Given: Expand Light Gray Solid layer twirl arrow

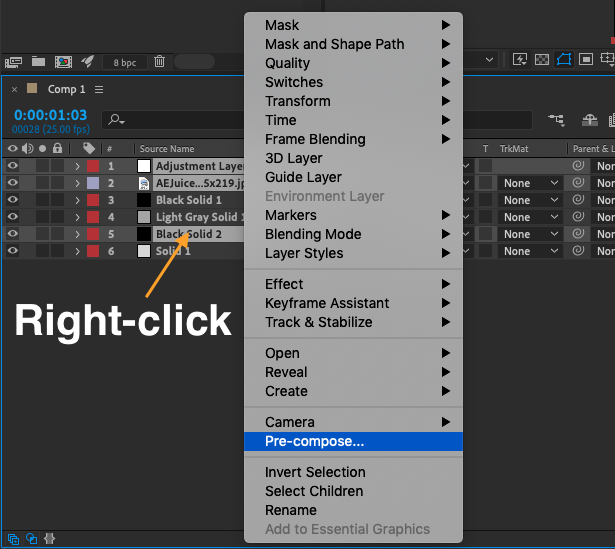Looking at the screenshot, I should [77, 217].
